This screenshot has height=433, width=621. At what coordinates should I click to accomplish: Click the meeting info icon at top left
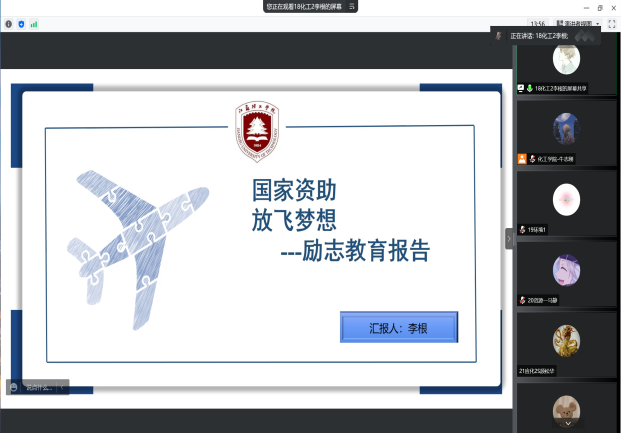9,23
